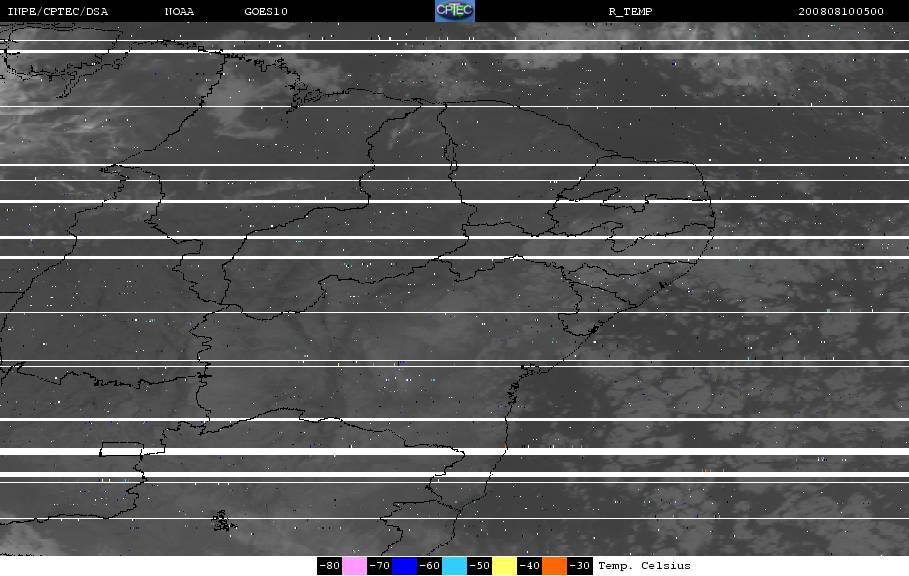Select the cyan legend swatch
Viewport: 909px width, 576px height.
click(454, 566)
